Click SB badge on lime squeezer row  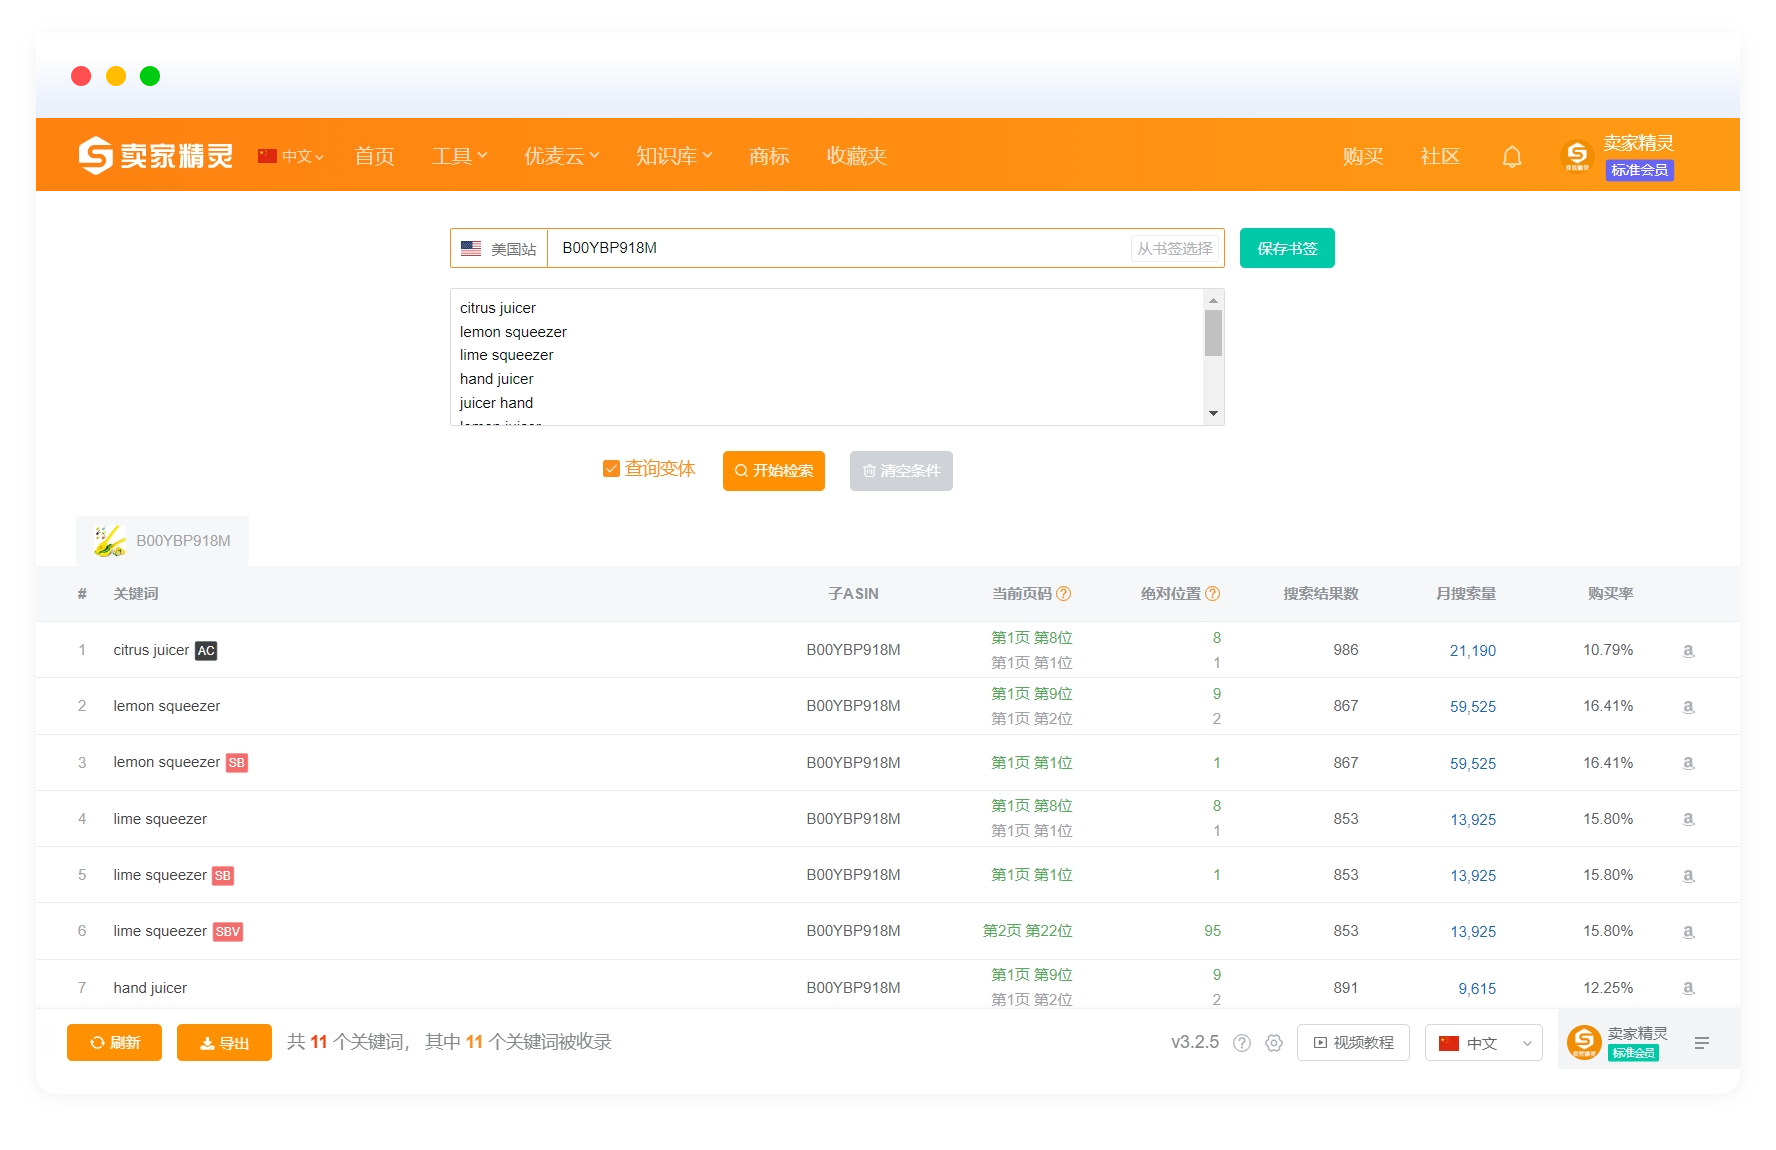coord(223,875)
